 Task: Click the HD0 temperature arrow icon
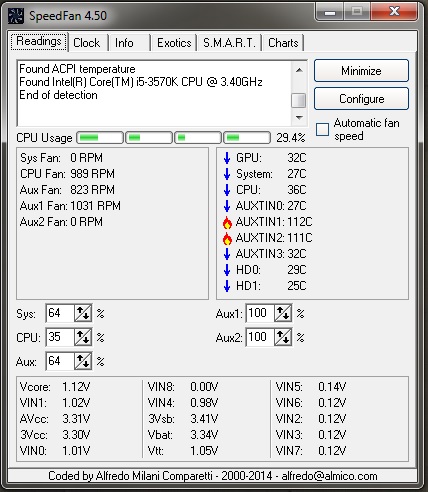227,270
